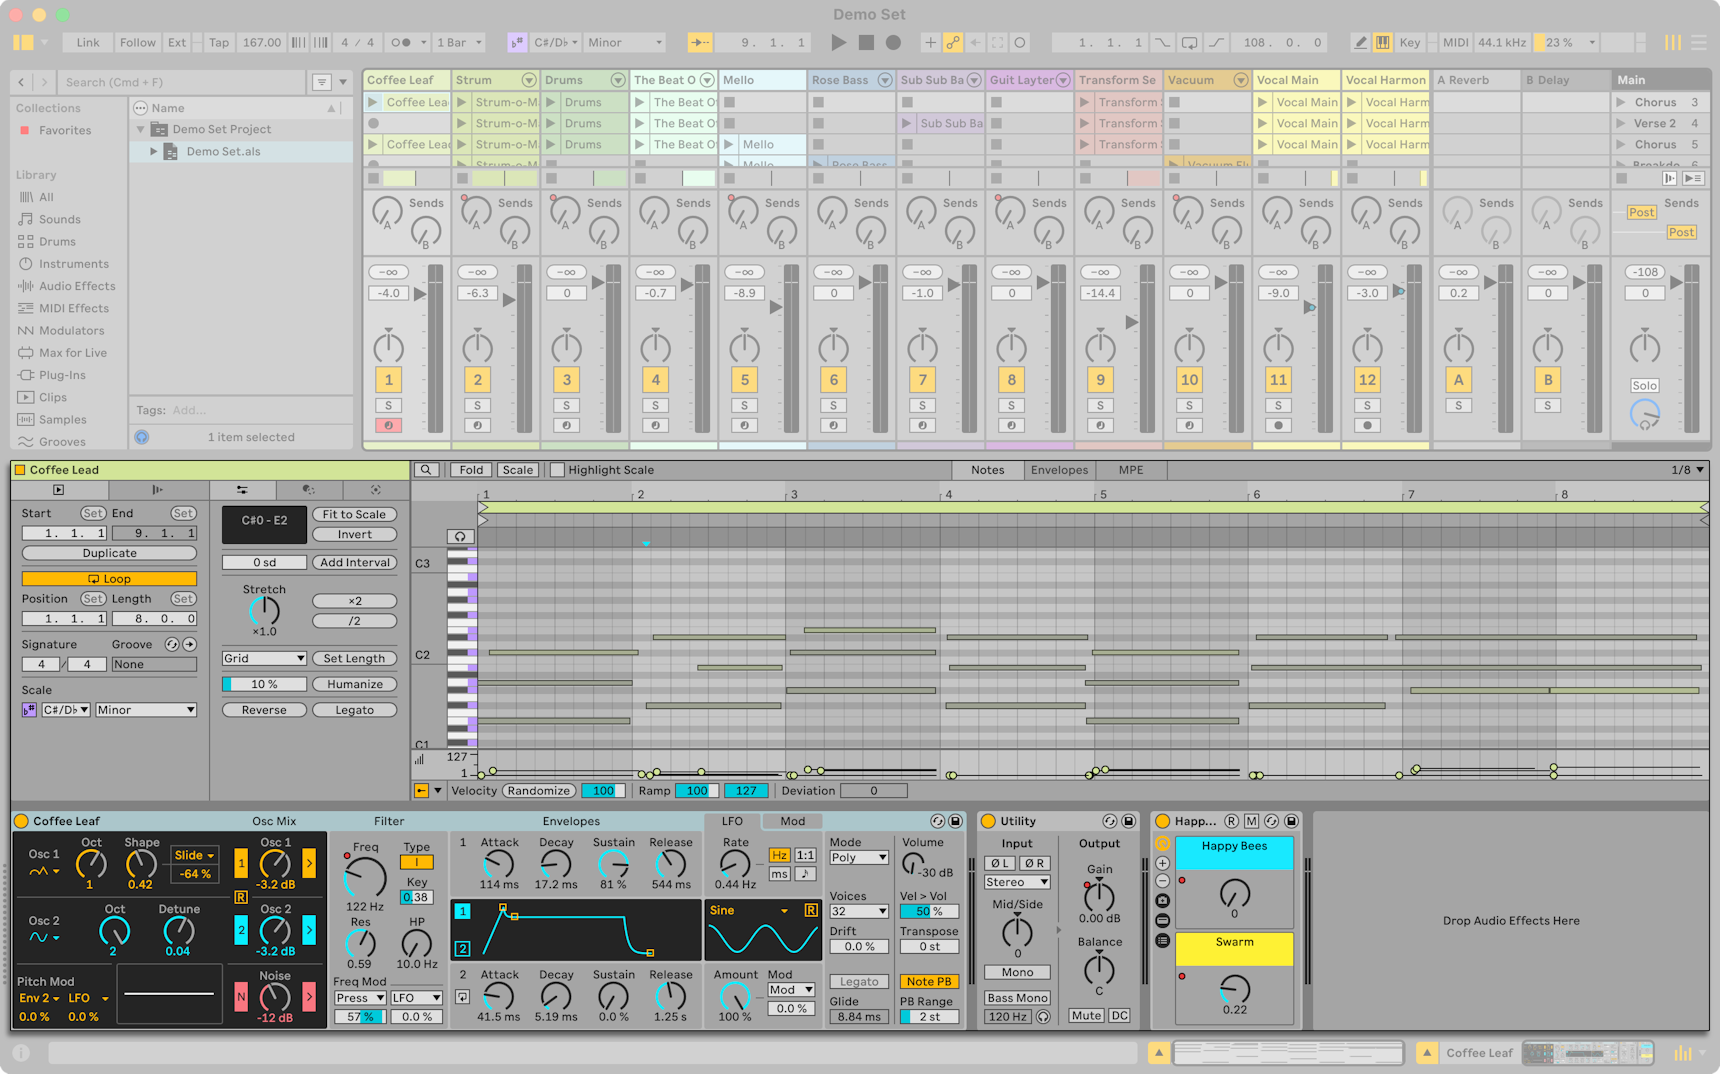Randomize note velocities with the Randomize button

click(x=538, y=790)
